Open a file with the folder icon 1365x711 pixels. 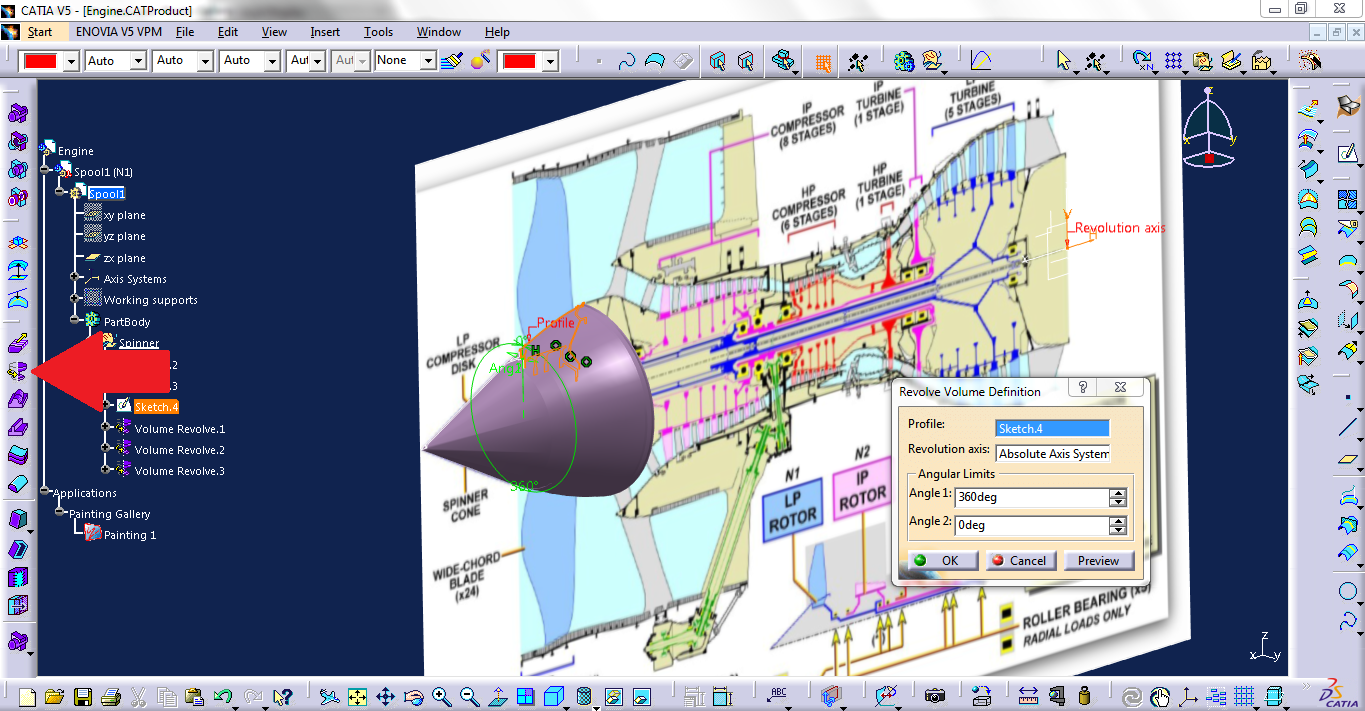click(55, 696)
